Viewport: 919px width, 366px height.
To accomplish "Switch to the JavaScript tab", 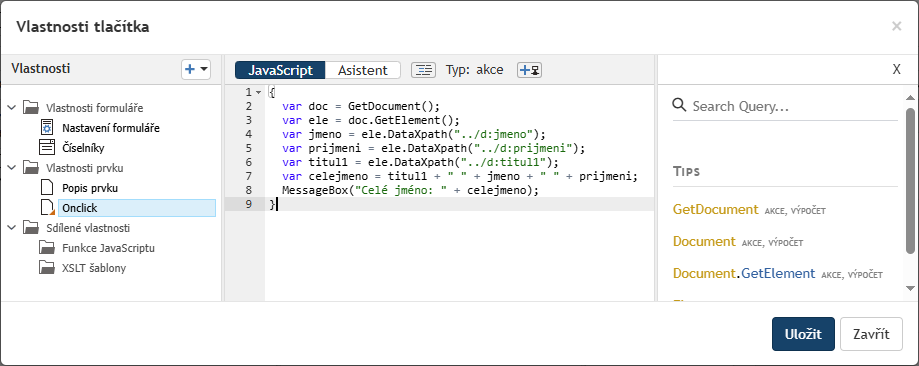I will tap(280, 70).
